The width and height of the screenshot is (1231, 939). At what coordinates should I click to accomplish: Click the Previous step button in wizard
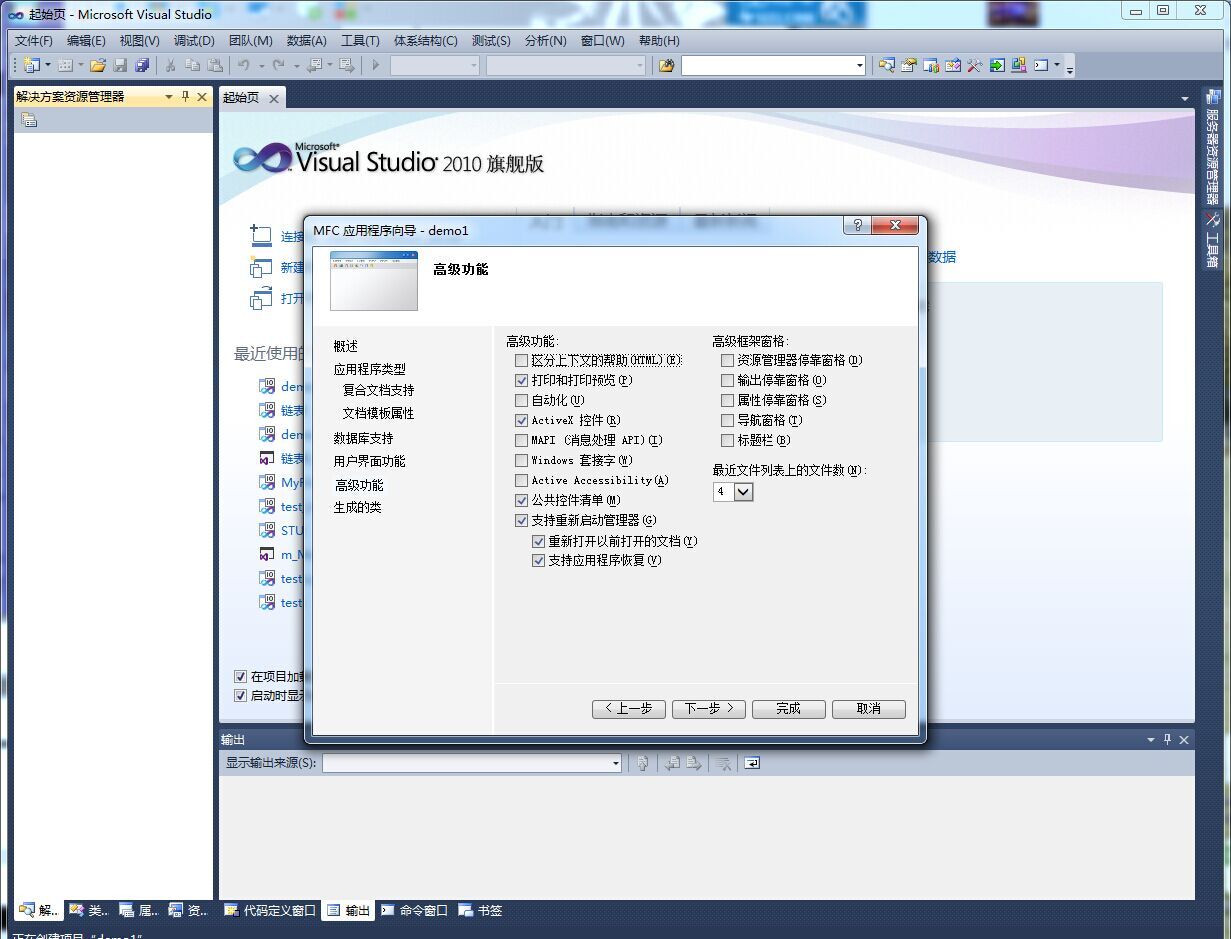629,708
